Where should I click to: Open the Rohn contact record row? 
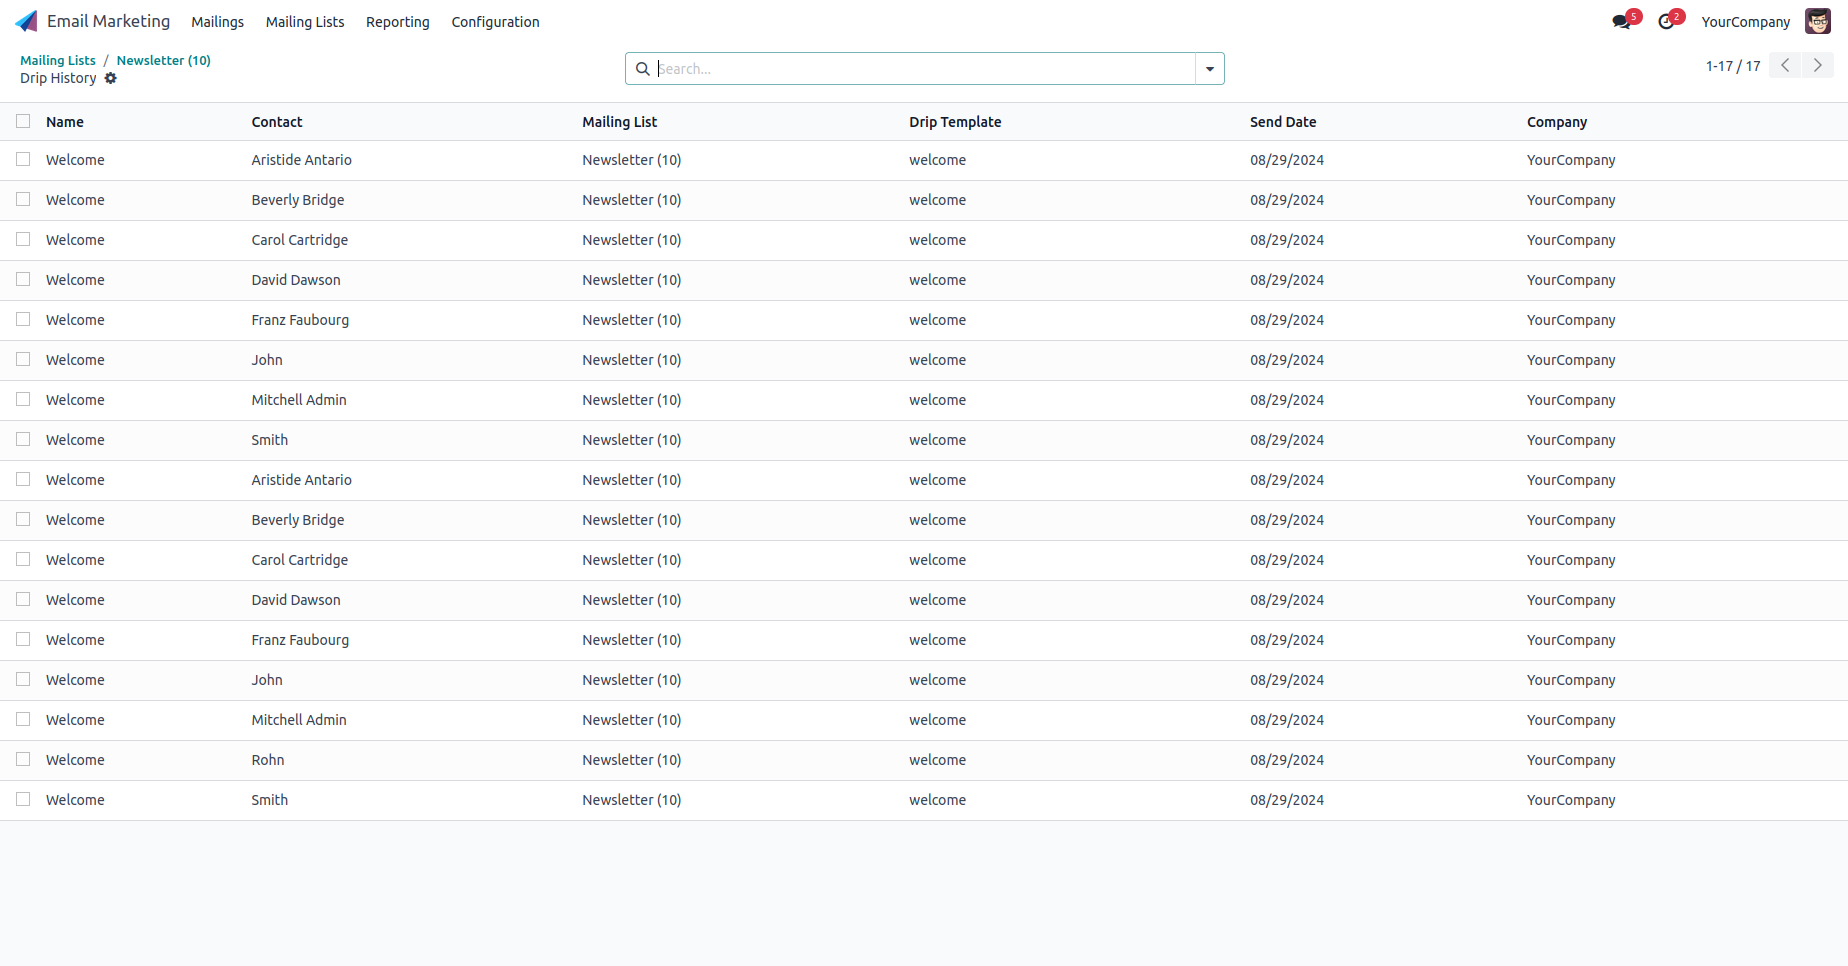pyautogui.click(x=924, y=760)
